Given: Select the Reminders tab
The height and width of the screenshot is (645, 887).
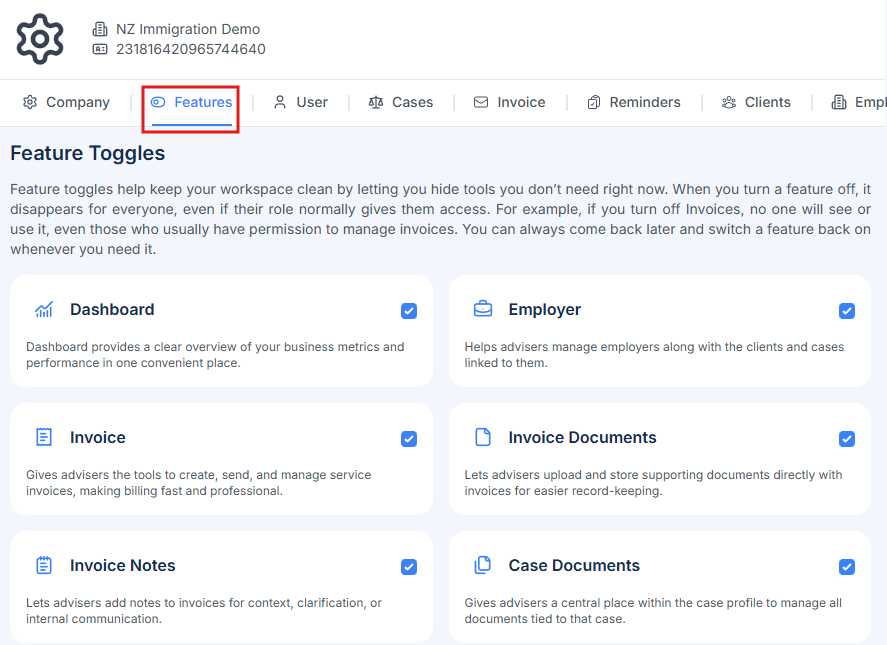Looking at the screenshot, I should click(634, 102).
